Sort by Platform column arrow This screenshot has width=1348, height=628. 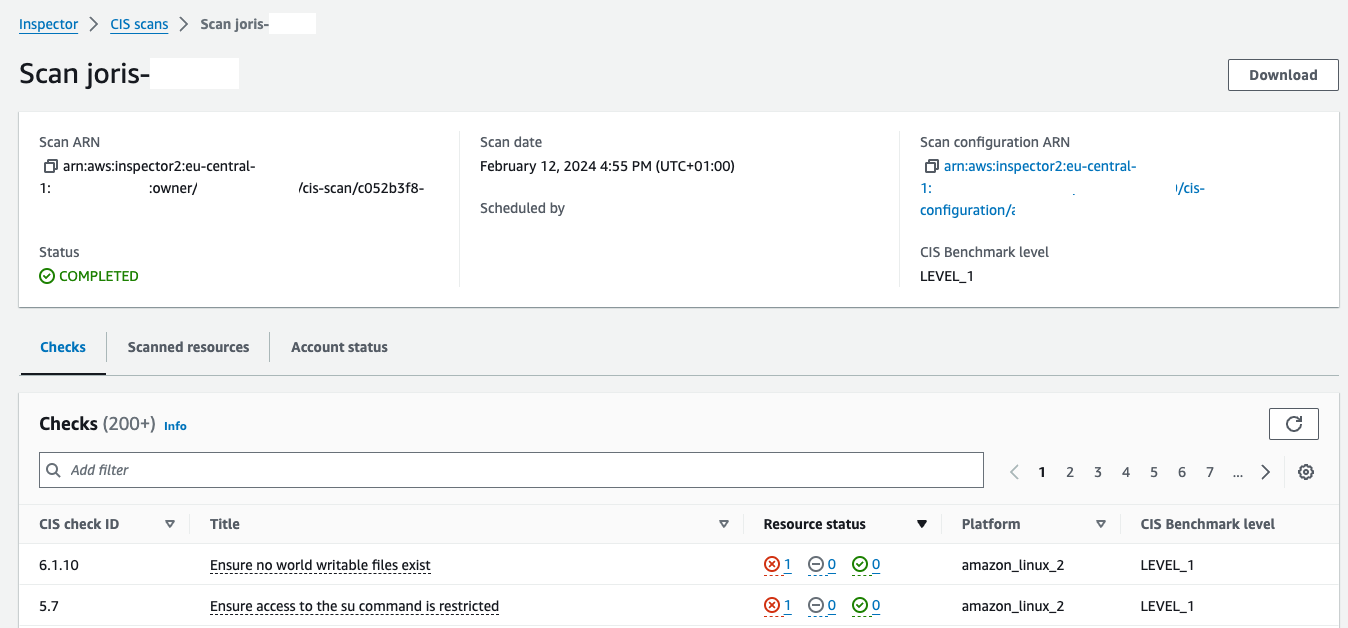[1100, 524]
